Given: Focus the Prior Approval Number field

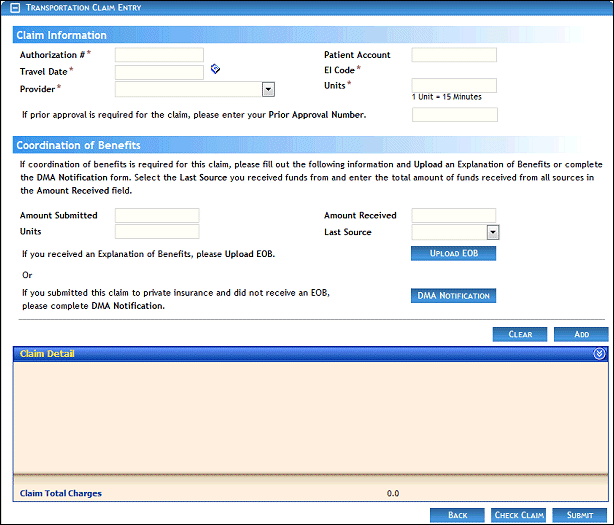Looking at the screenshot, I should point(454,115).
